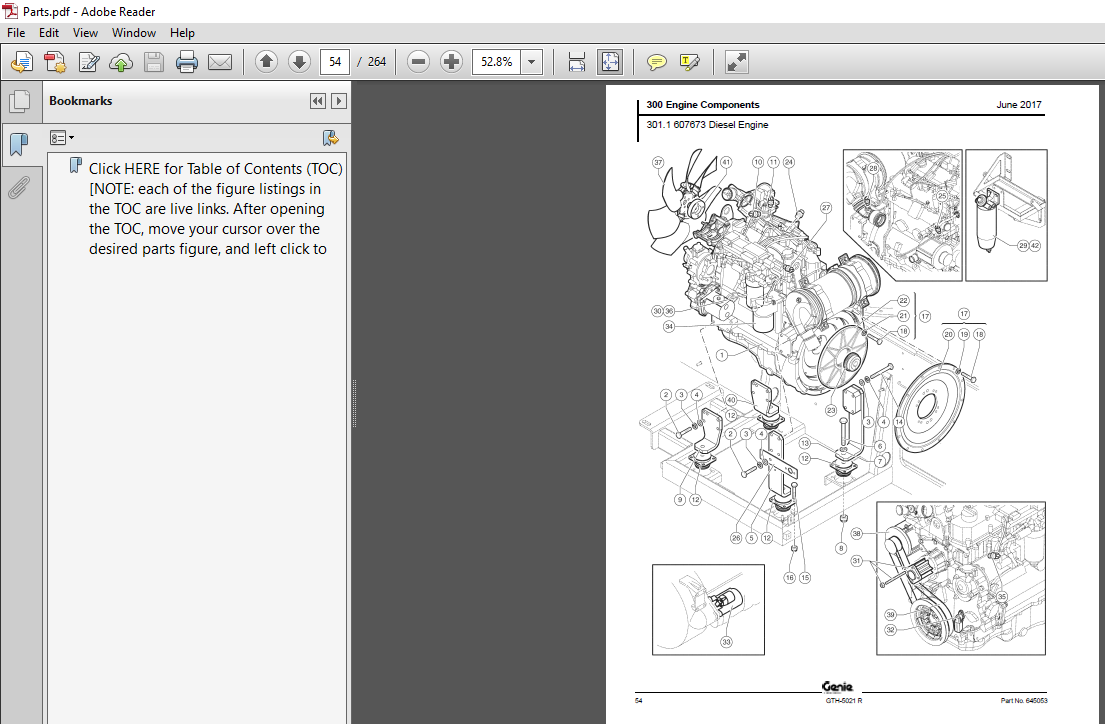The height and width of the screenshot is (724, 1105).
Task: Click the Send email envelope icon
Action: pyautogui.click(x=220, y=62)
